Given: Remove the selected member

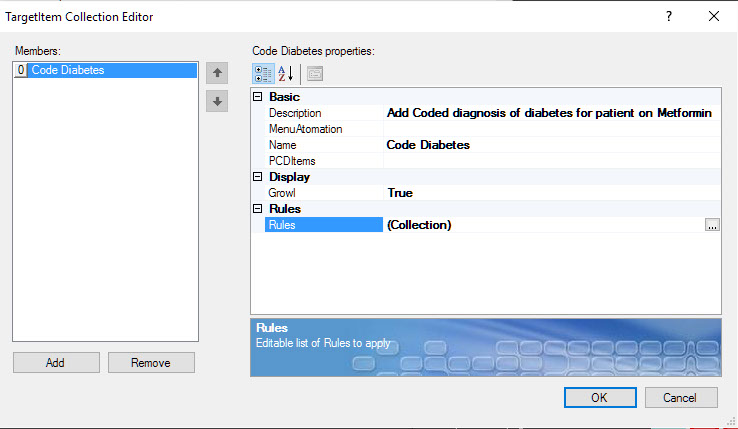Looking at the screenshot, I should (151, 363).
